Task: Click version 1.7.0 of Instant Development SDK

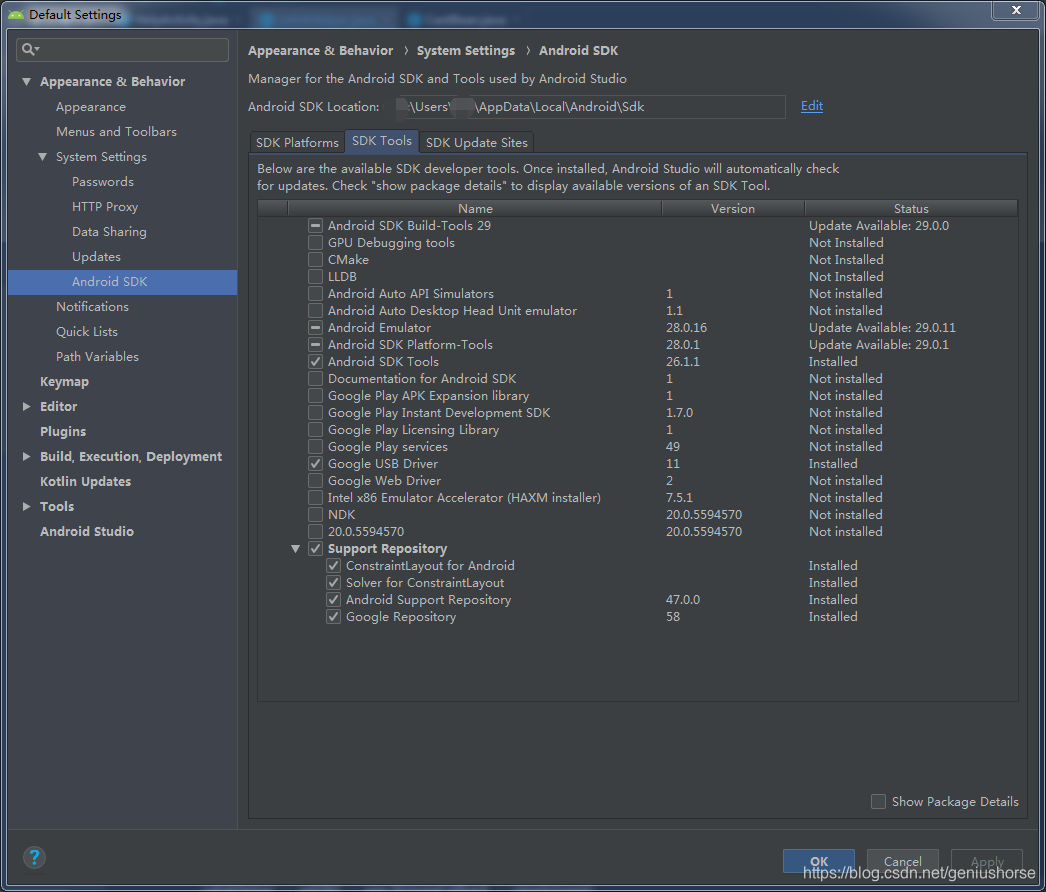Action: [679, 412]
